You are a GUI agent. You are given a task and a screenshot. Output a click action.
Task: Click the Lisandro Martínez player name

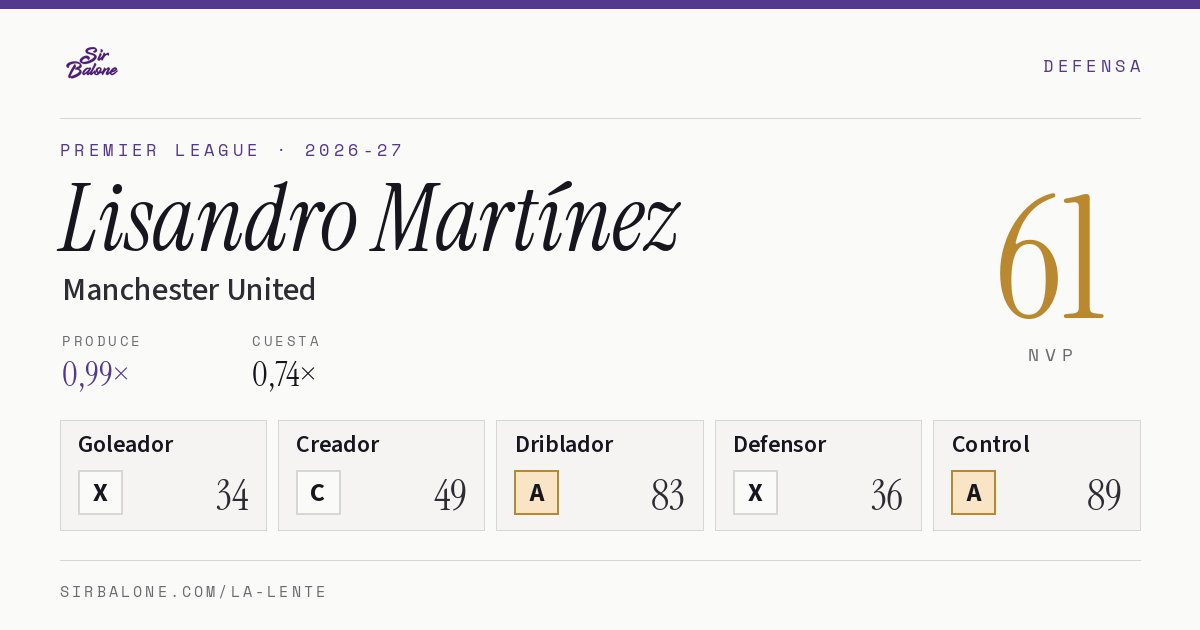[369, 217]
